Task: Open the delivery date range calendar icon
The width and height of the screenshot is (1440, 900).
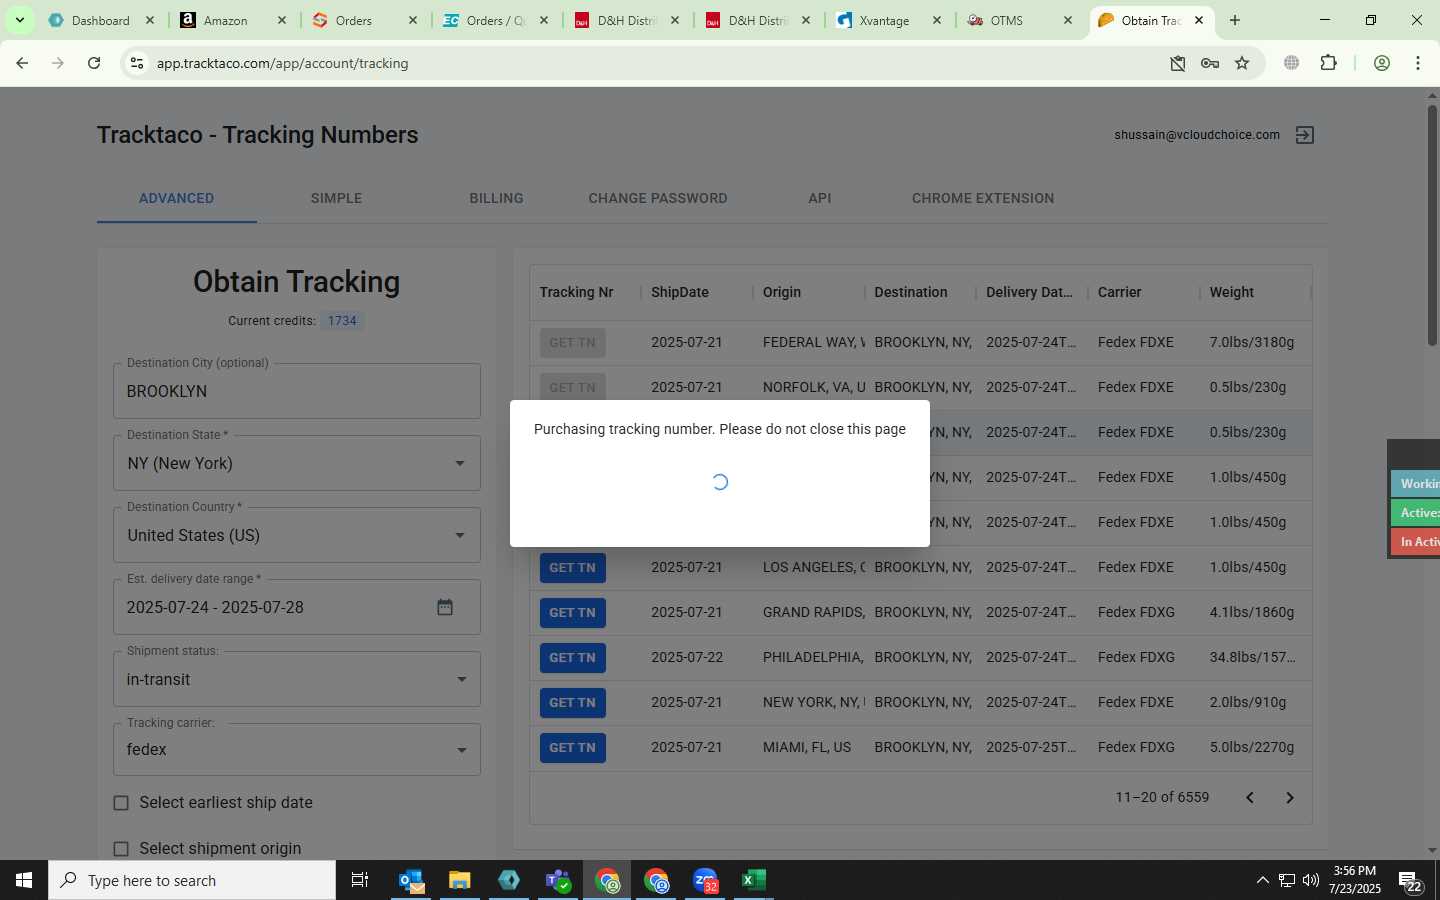Action: (x=445, y=607)
